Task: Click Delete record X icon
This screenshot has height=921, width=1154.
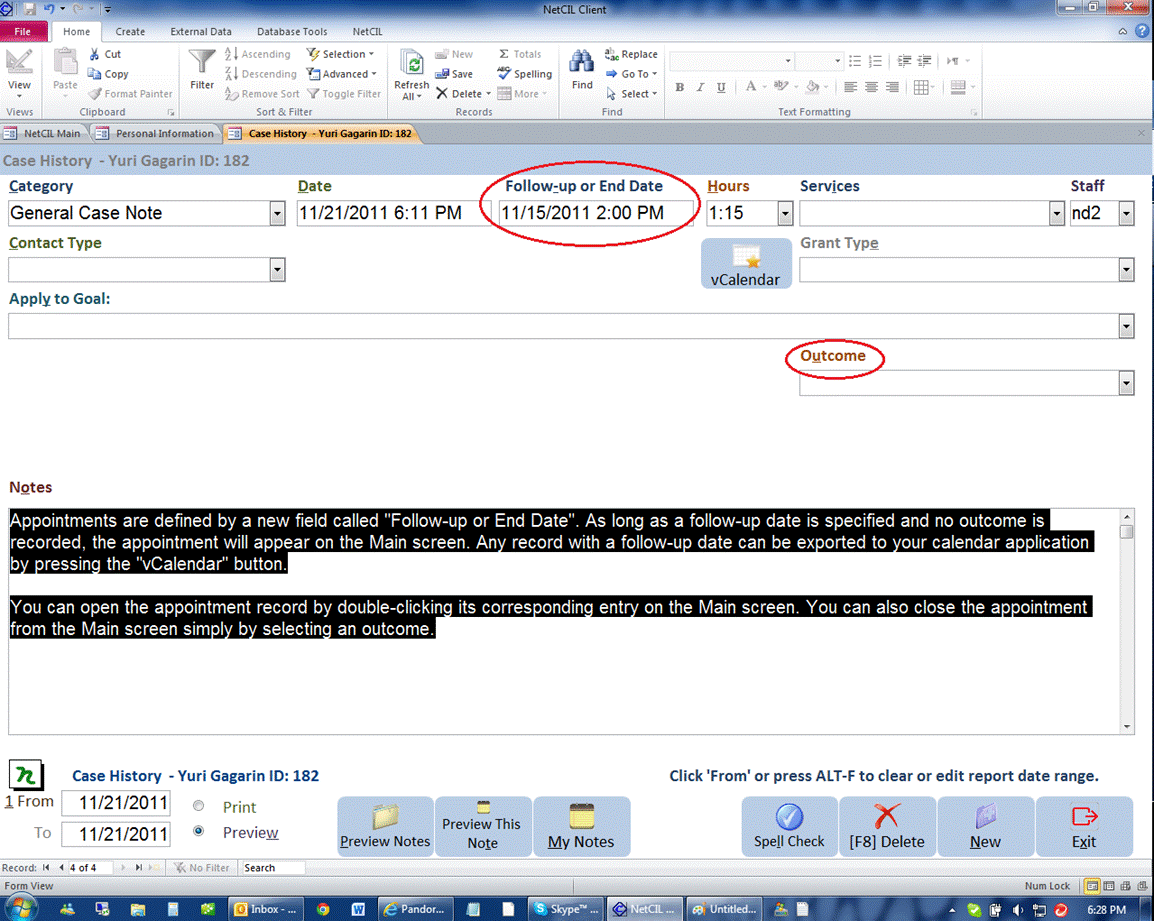Action: [442, 93]
